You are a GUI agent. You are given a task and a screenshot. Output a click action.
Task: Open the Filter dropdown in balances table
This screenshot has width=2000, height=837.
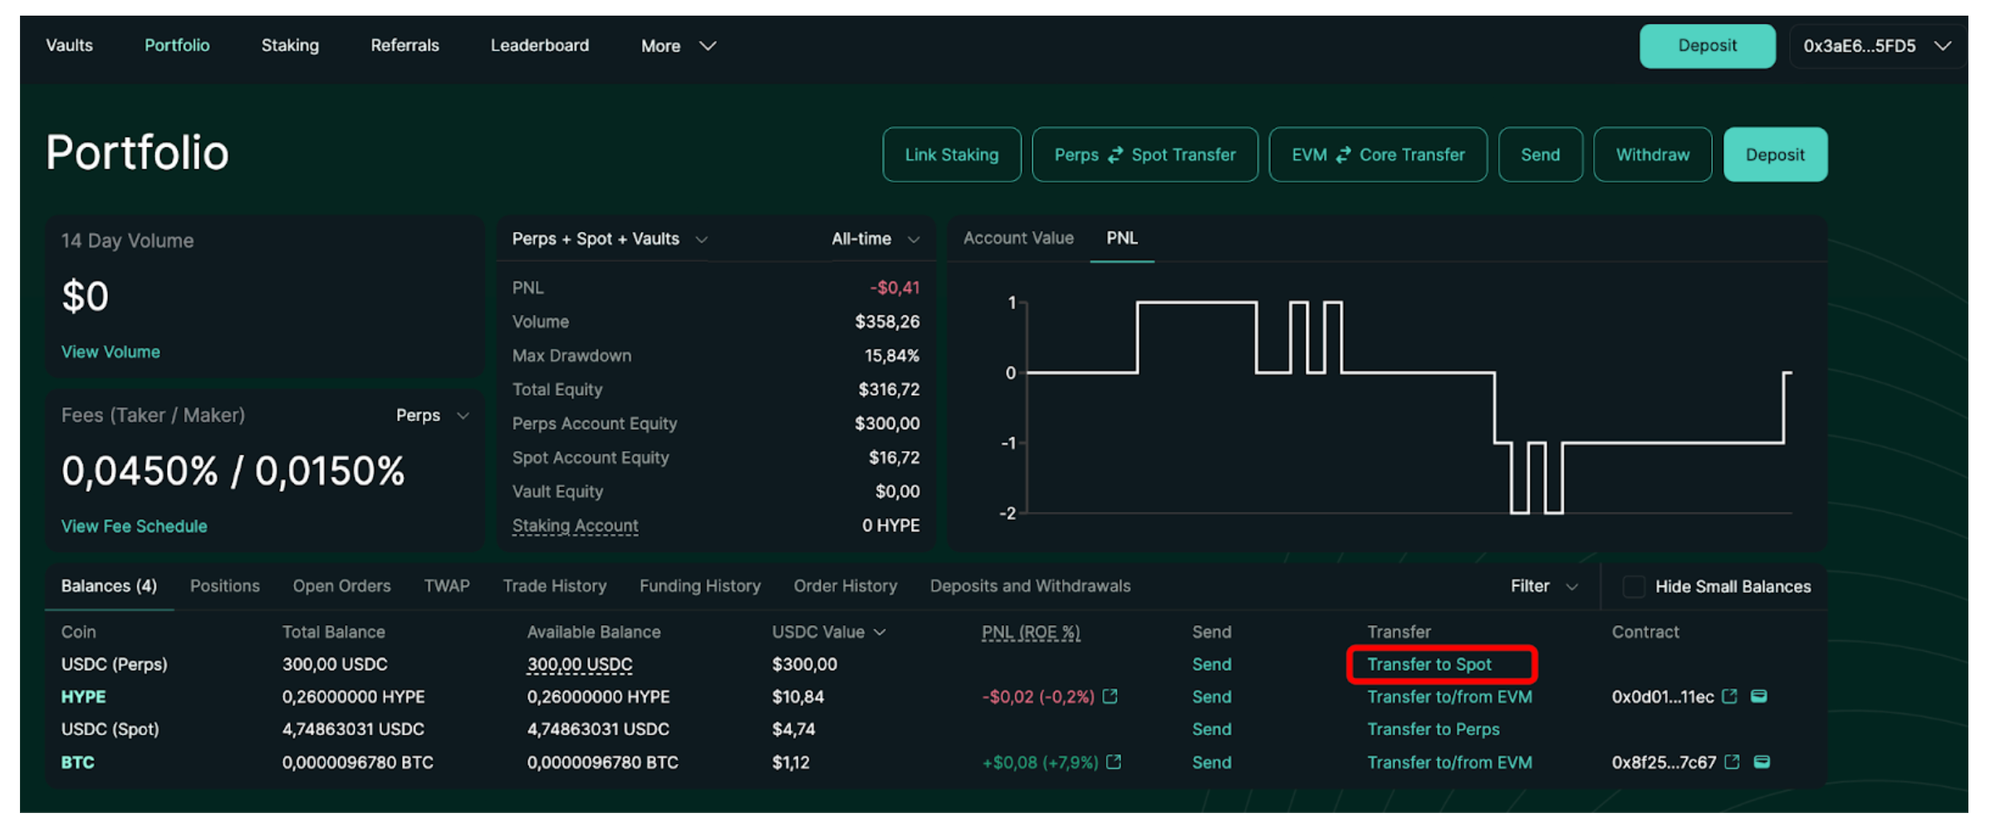1543,587
